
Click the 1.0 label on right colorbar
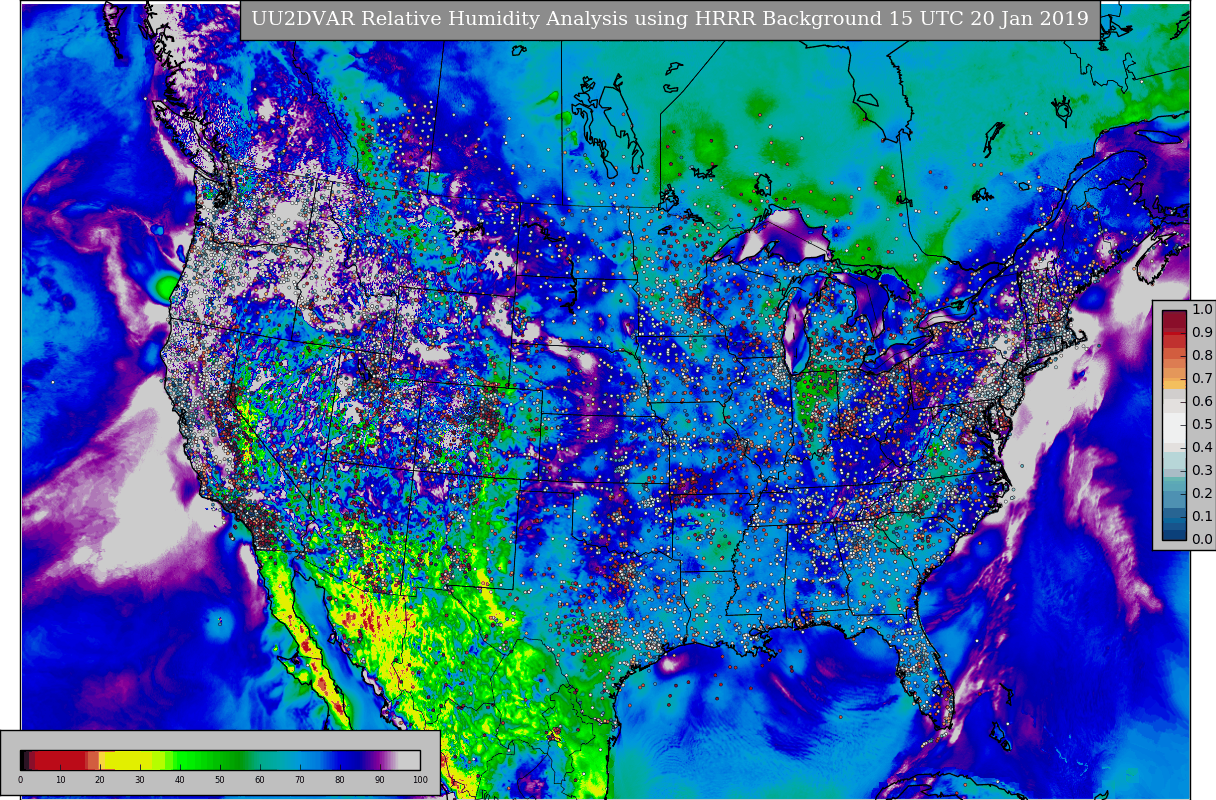tap(1202, 310)
